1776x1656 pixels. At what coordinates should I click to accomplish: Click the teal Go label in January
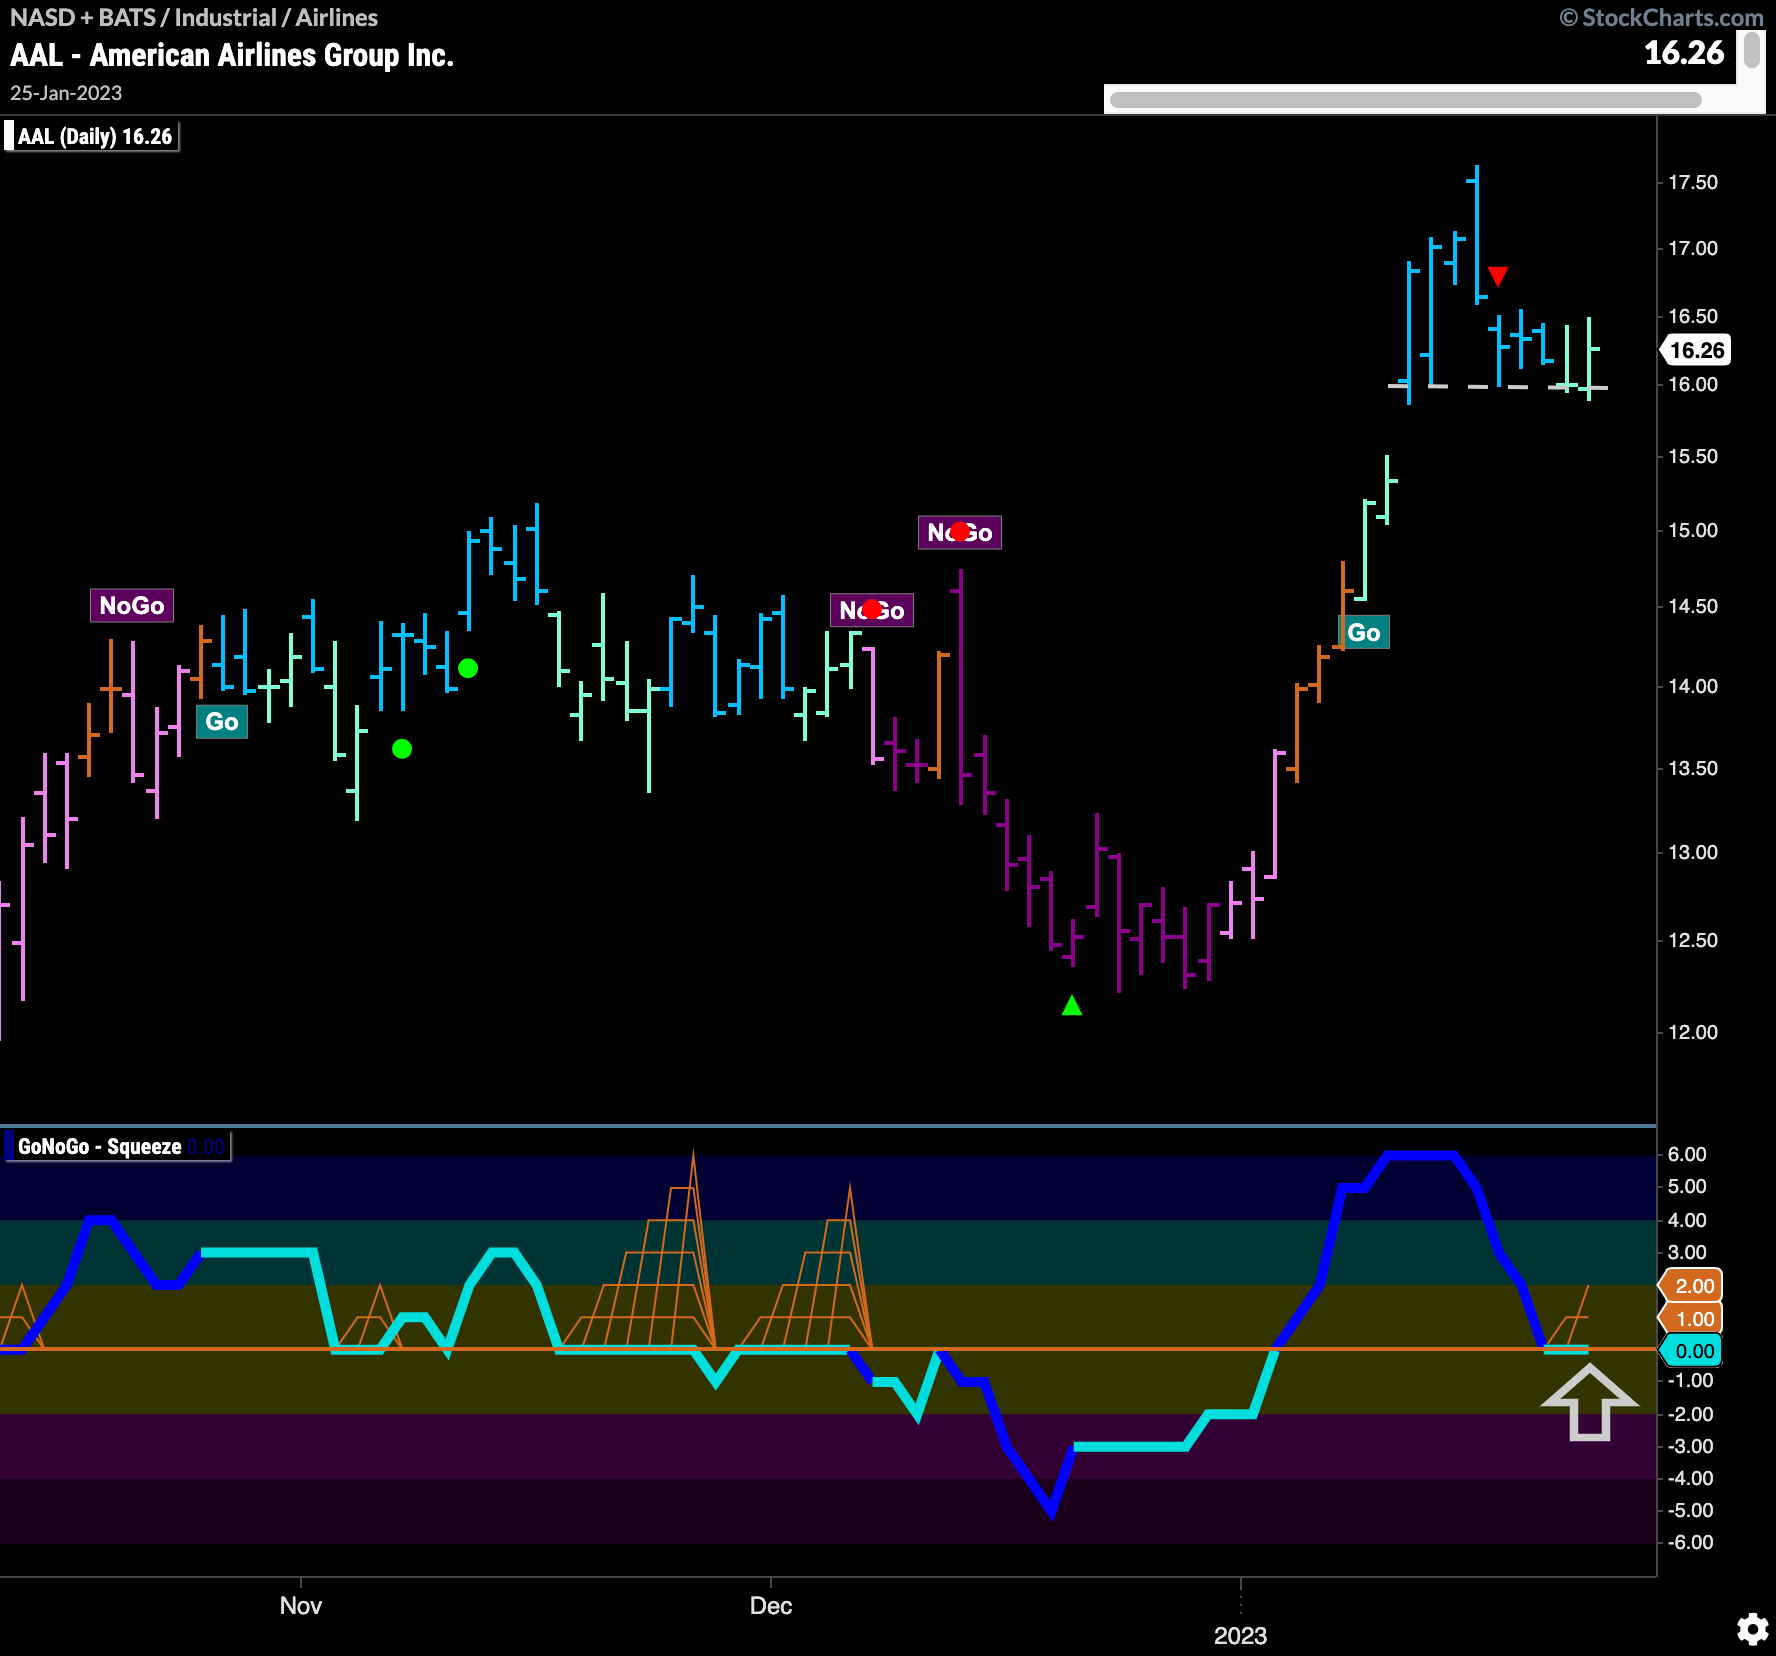(x=1364, y=632)
